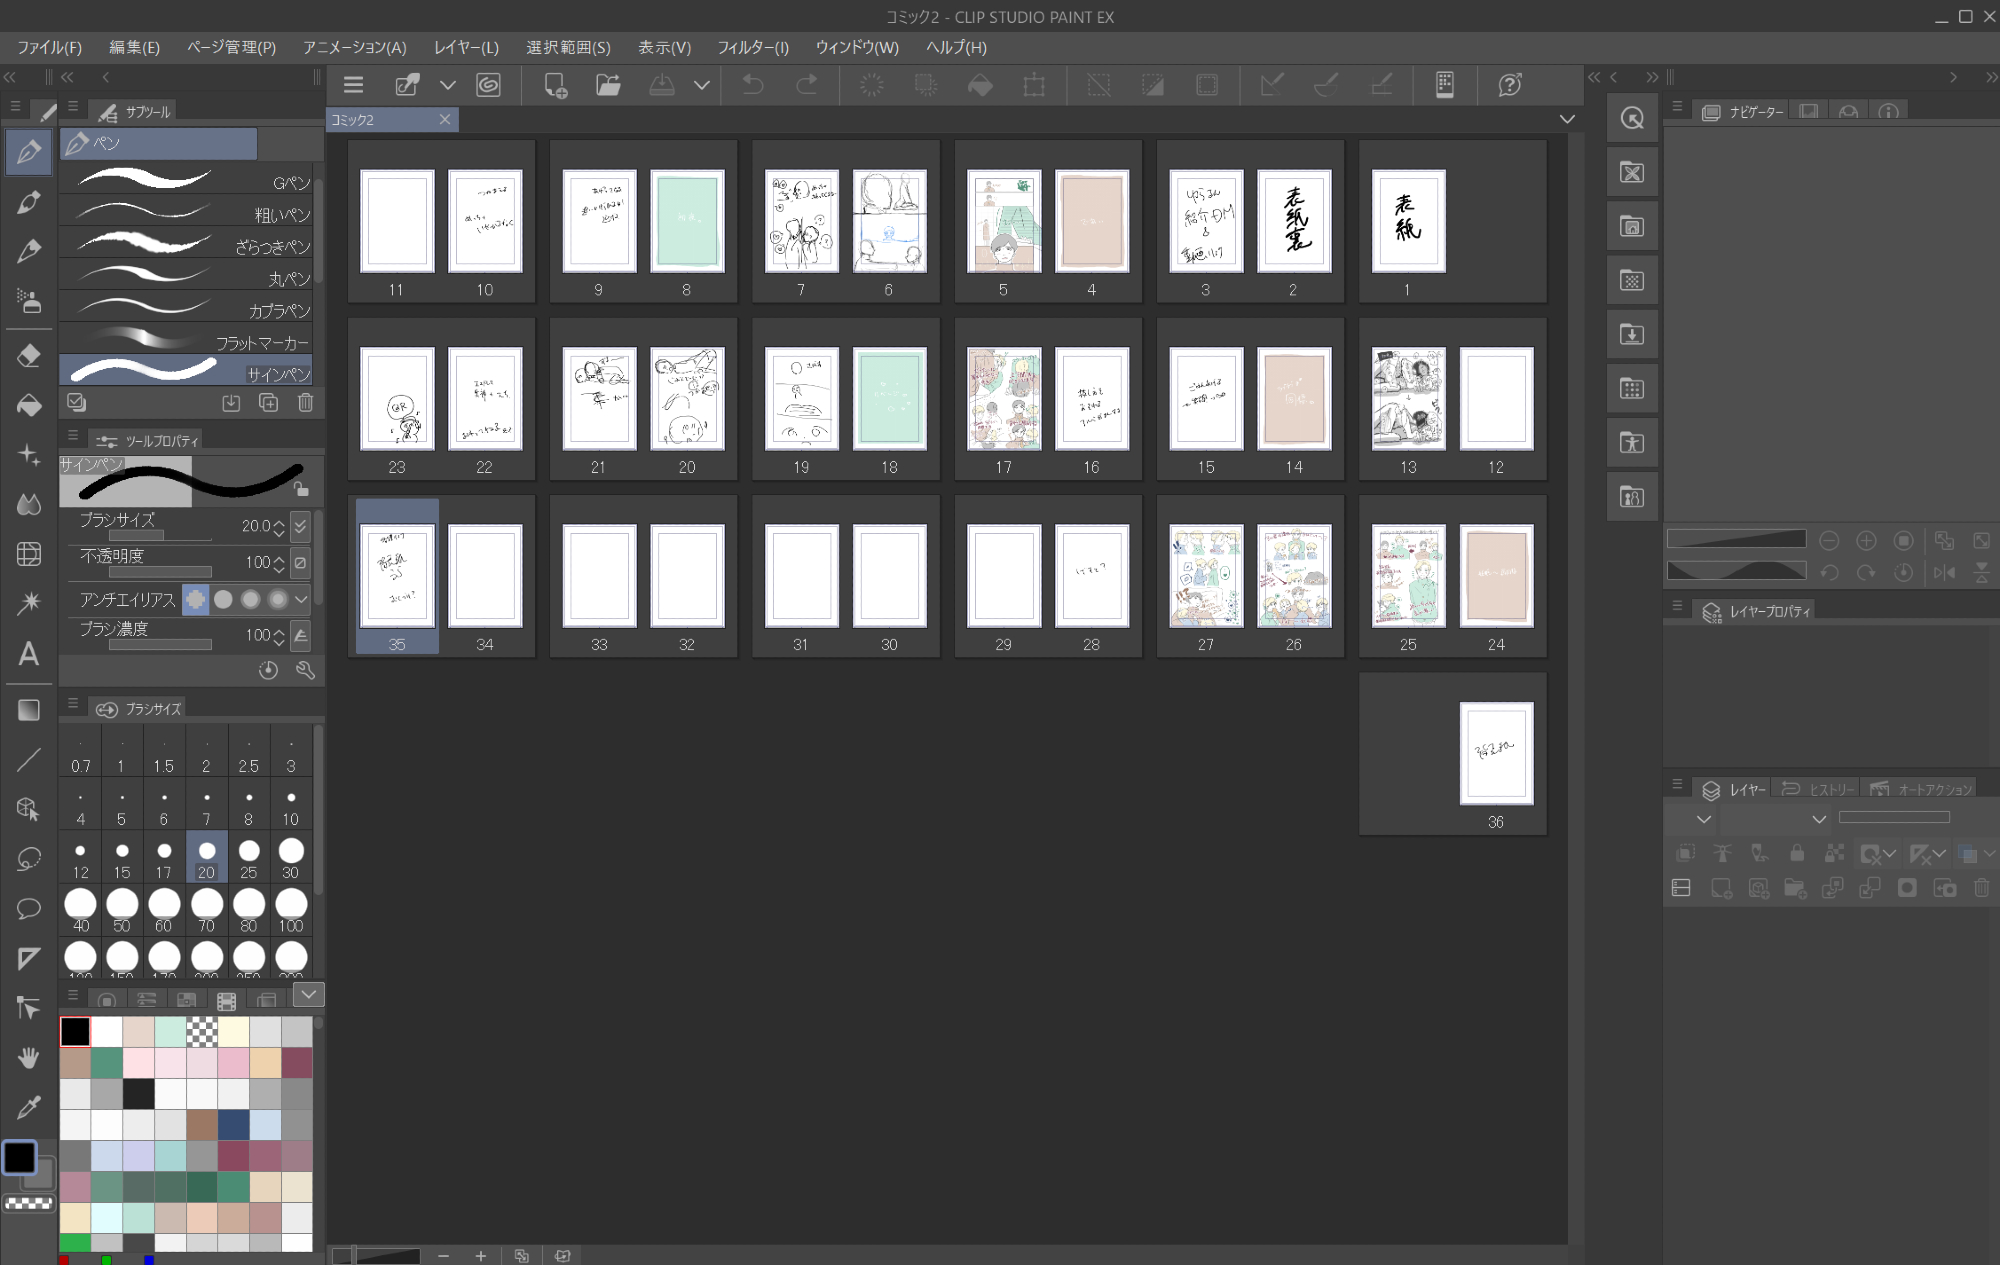Expand the anti-aliasing options dropdown arrow
This screenshot has width=2000, height=1265.
coord(301,599)
